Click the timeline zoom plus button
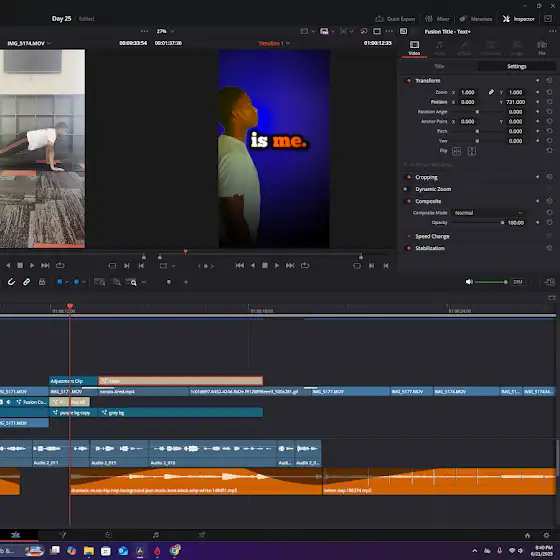 186,282
